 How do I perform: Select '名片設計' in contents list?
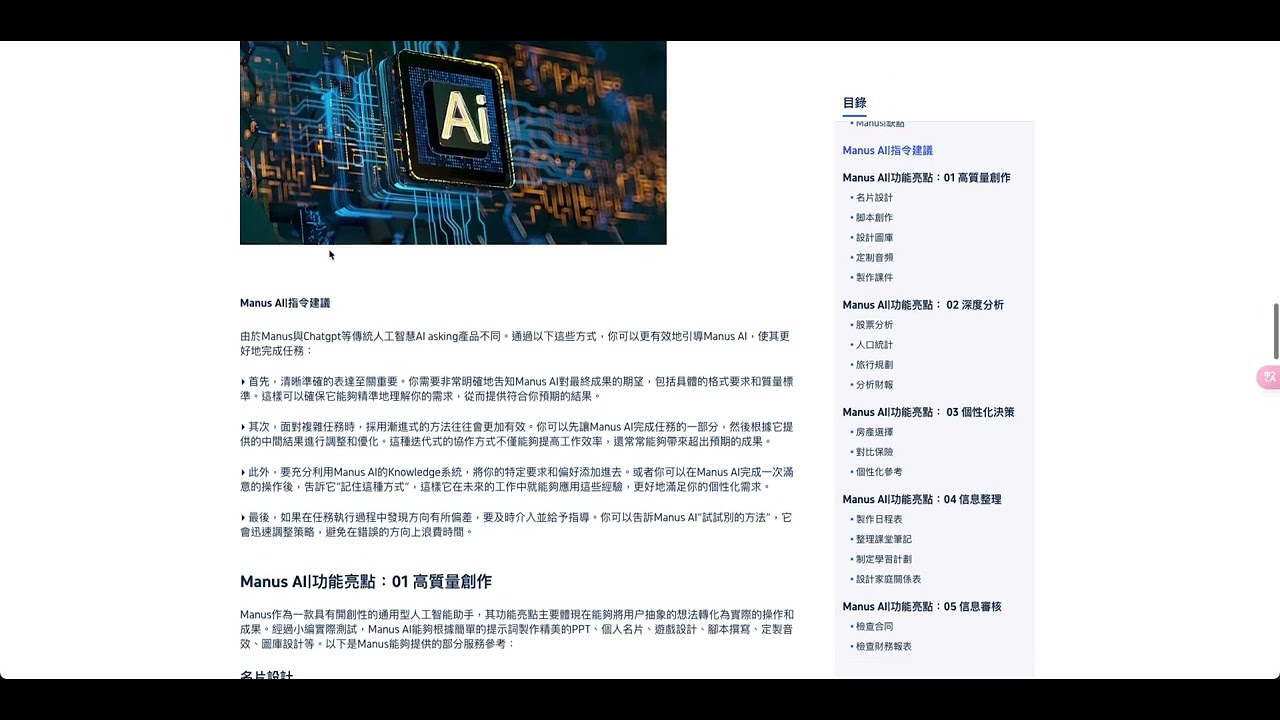[x=874, y=198]
